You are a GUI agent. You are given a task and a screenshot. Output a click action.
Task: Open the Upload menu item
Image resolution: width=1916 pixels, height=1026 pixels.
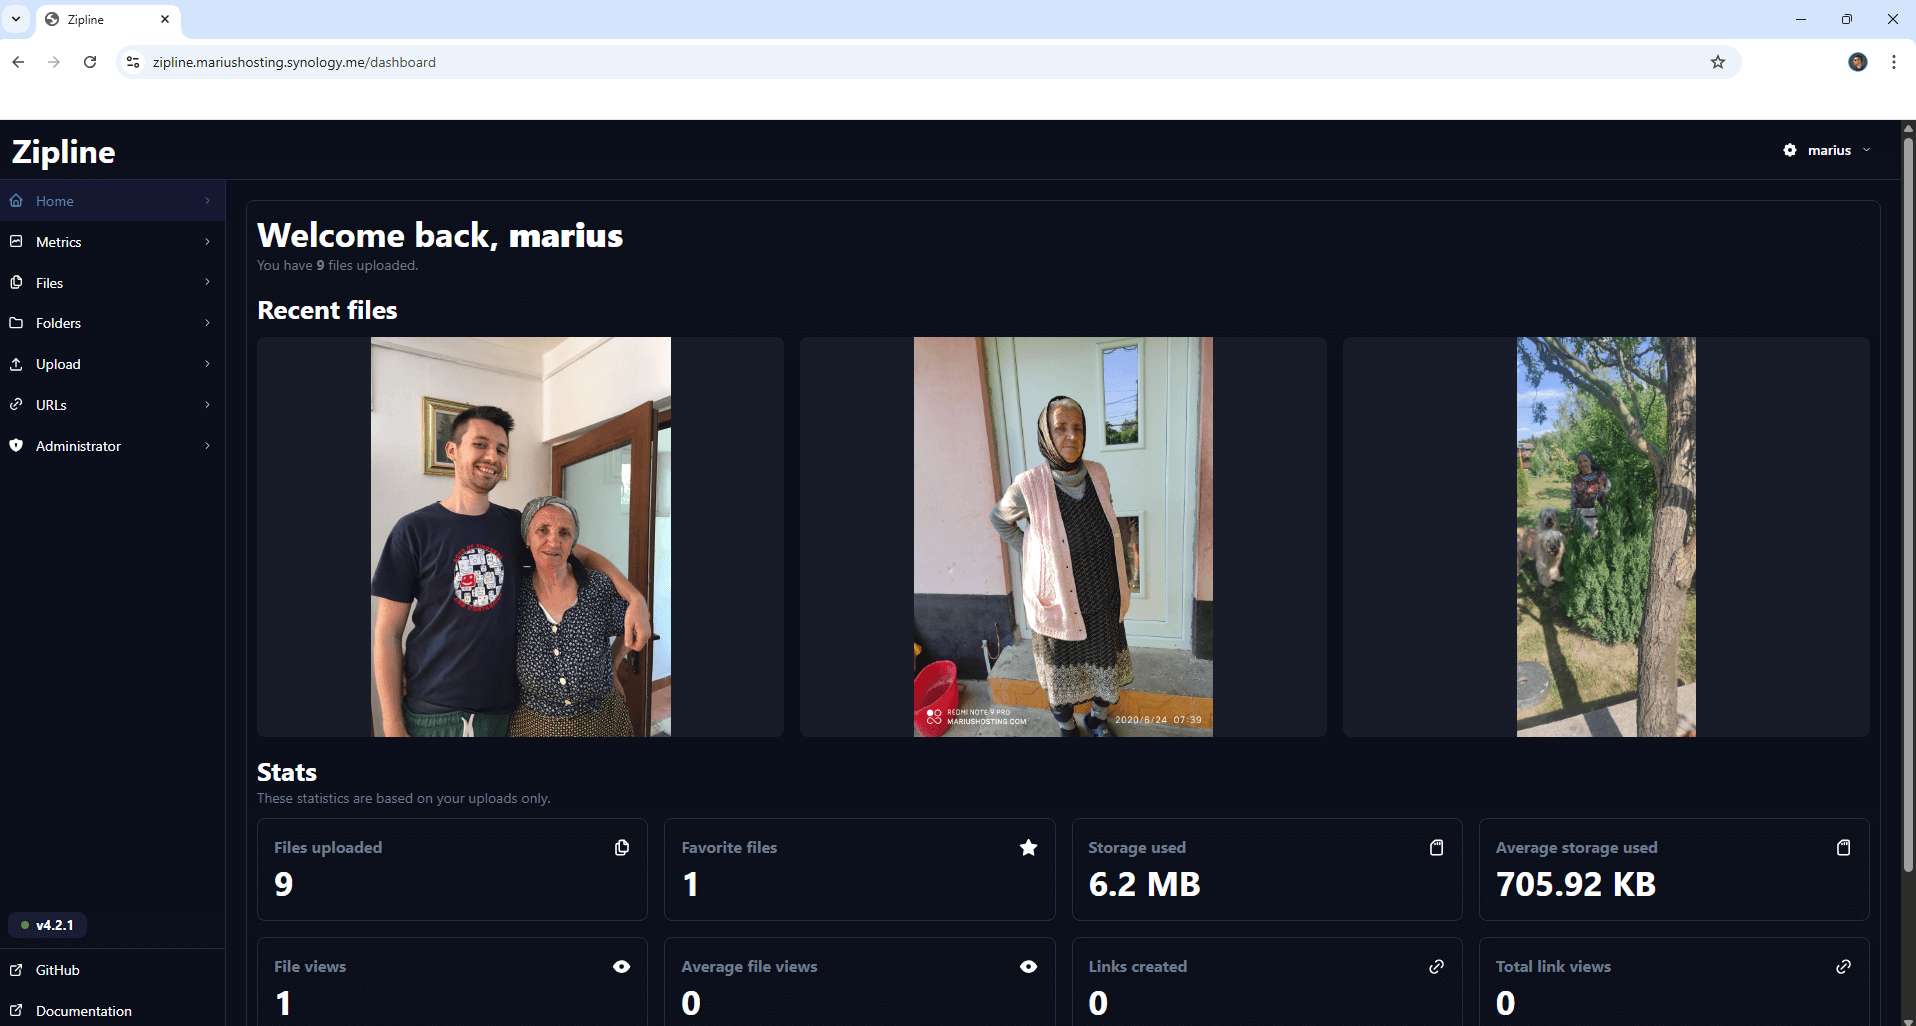click(112, 364)
